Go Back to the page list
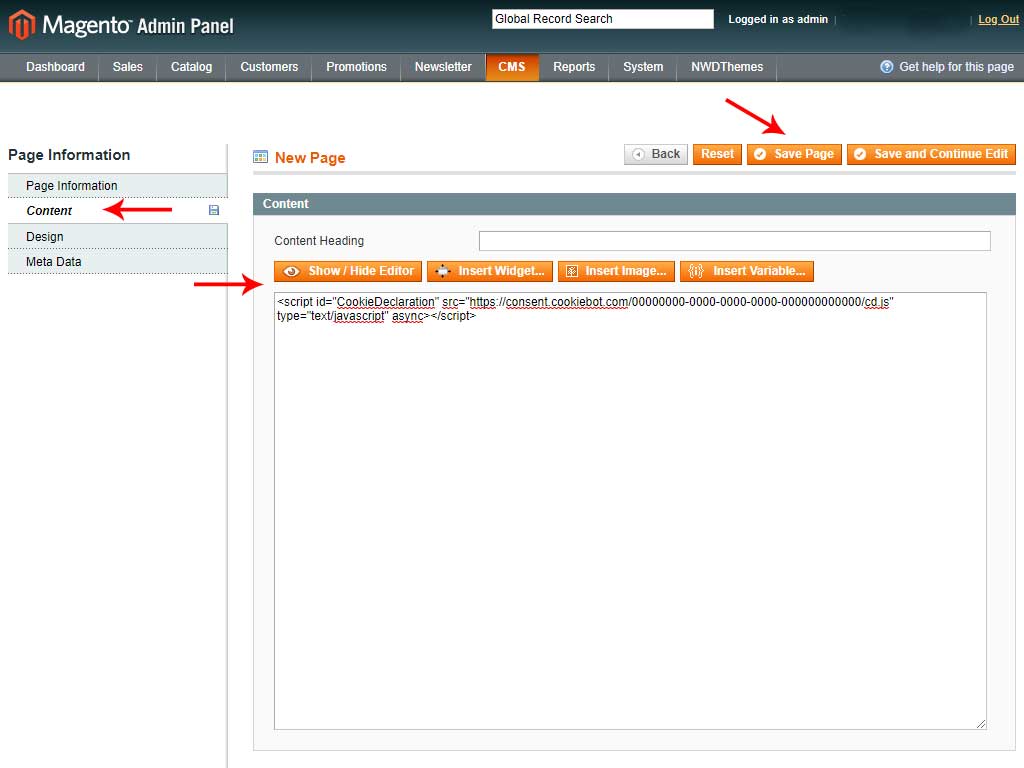This screenshot has width=1024, height=768. [x=656, y=154]
